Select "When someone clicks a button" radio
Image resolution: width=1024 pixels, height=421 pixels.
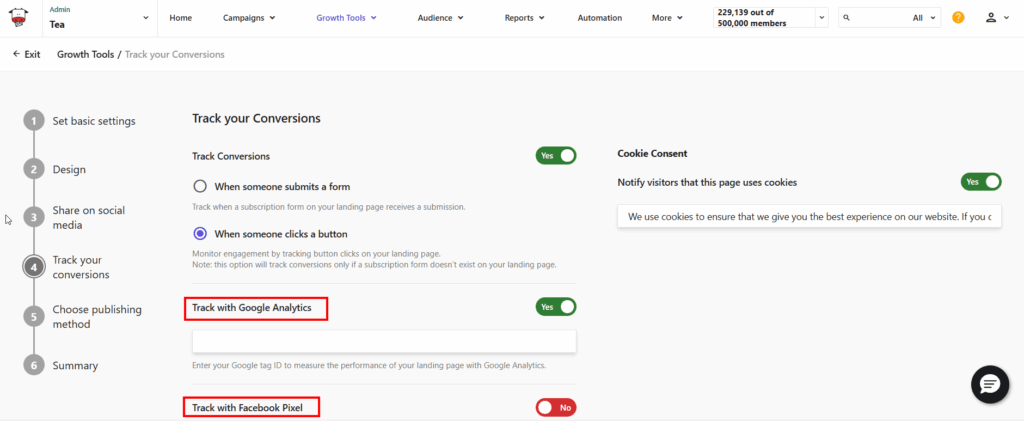coord(200,234)
